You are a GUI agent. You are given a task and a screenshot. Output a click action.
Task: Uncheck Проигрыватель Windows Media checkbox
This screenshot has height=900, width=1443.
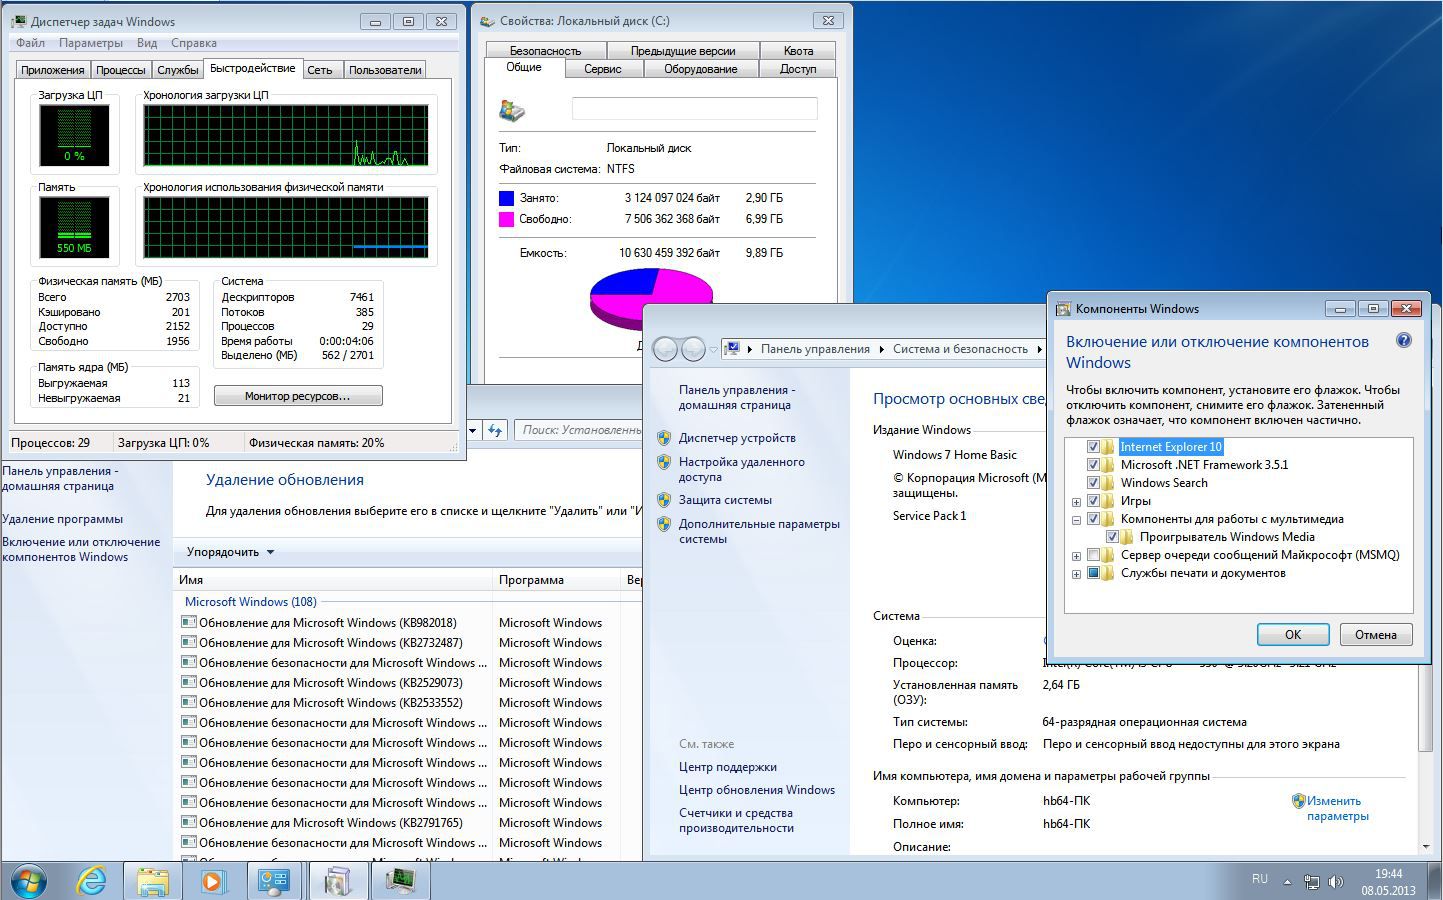tap(1112, 537)
